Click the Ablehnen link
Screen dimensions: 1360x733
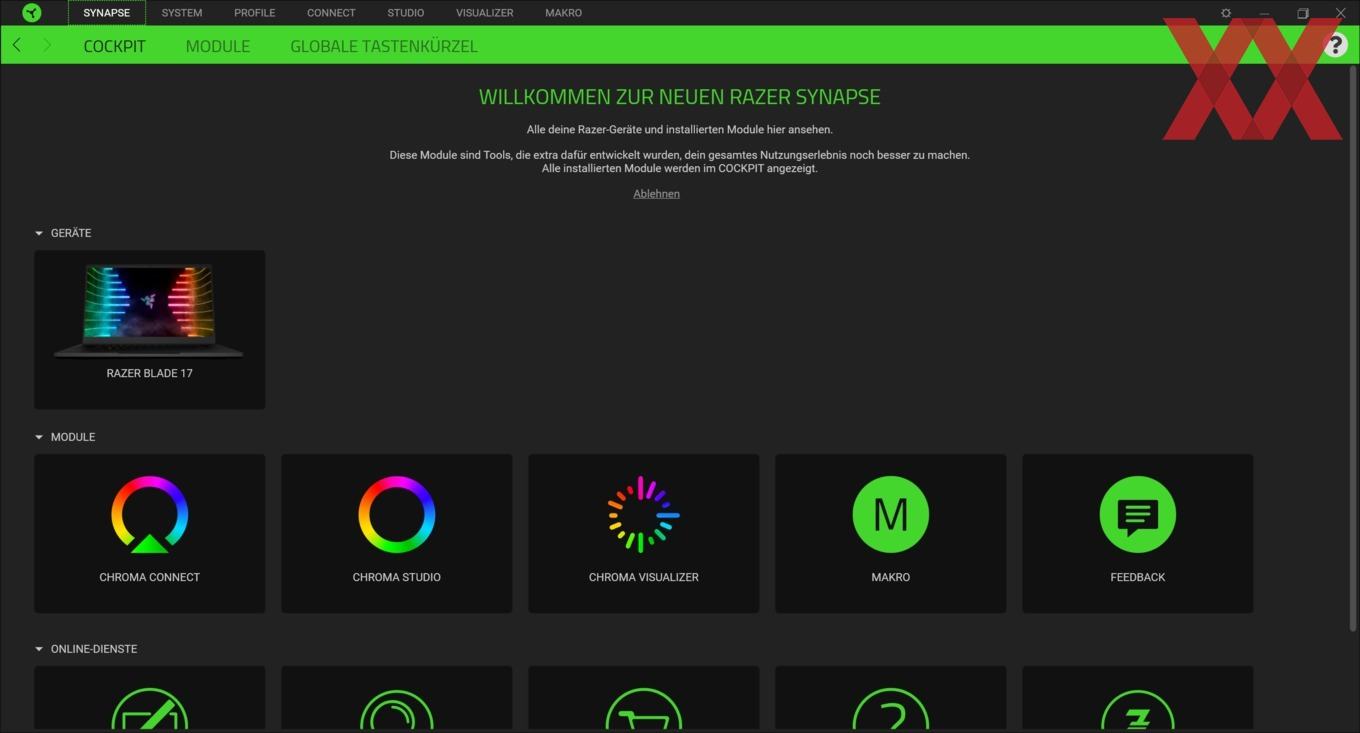657,194
